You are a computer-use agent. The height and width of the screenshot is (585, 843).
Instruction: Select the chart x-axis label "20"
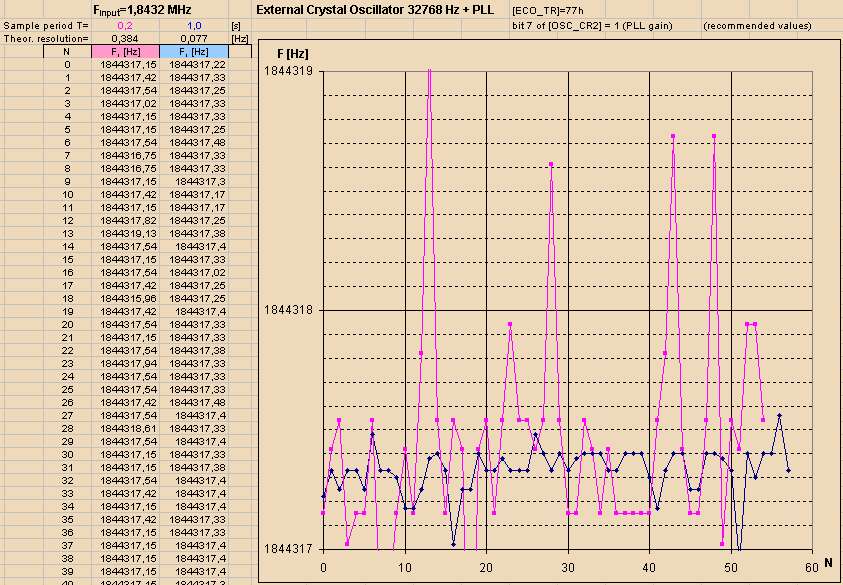(487, 567)
